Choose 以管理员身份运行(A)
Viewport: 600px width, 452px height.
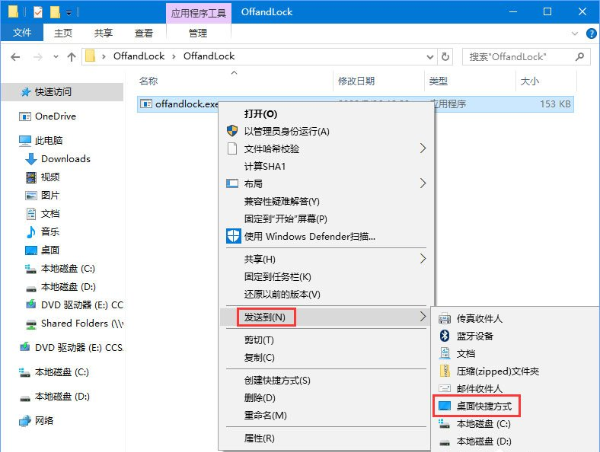point(326,132)
